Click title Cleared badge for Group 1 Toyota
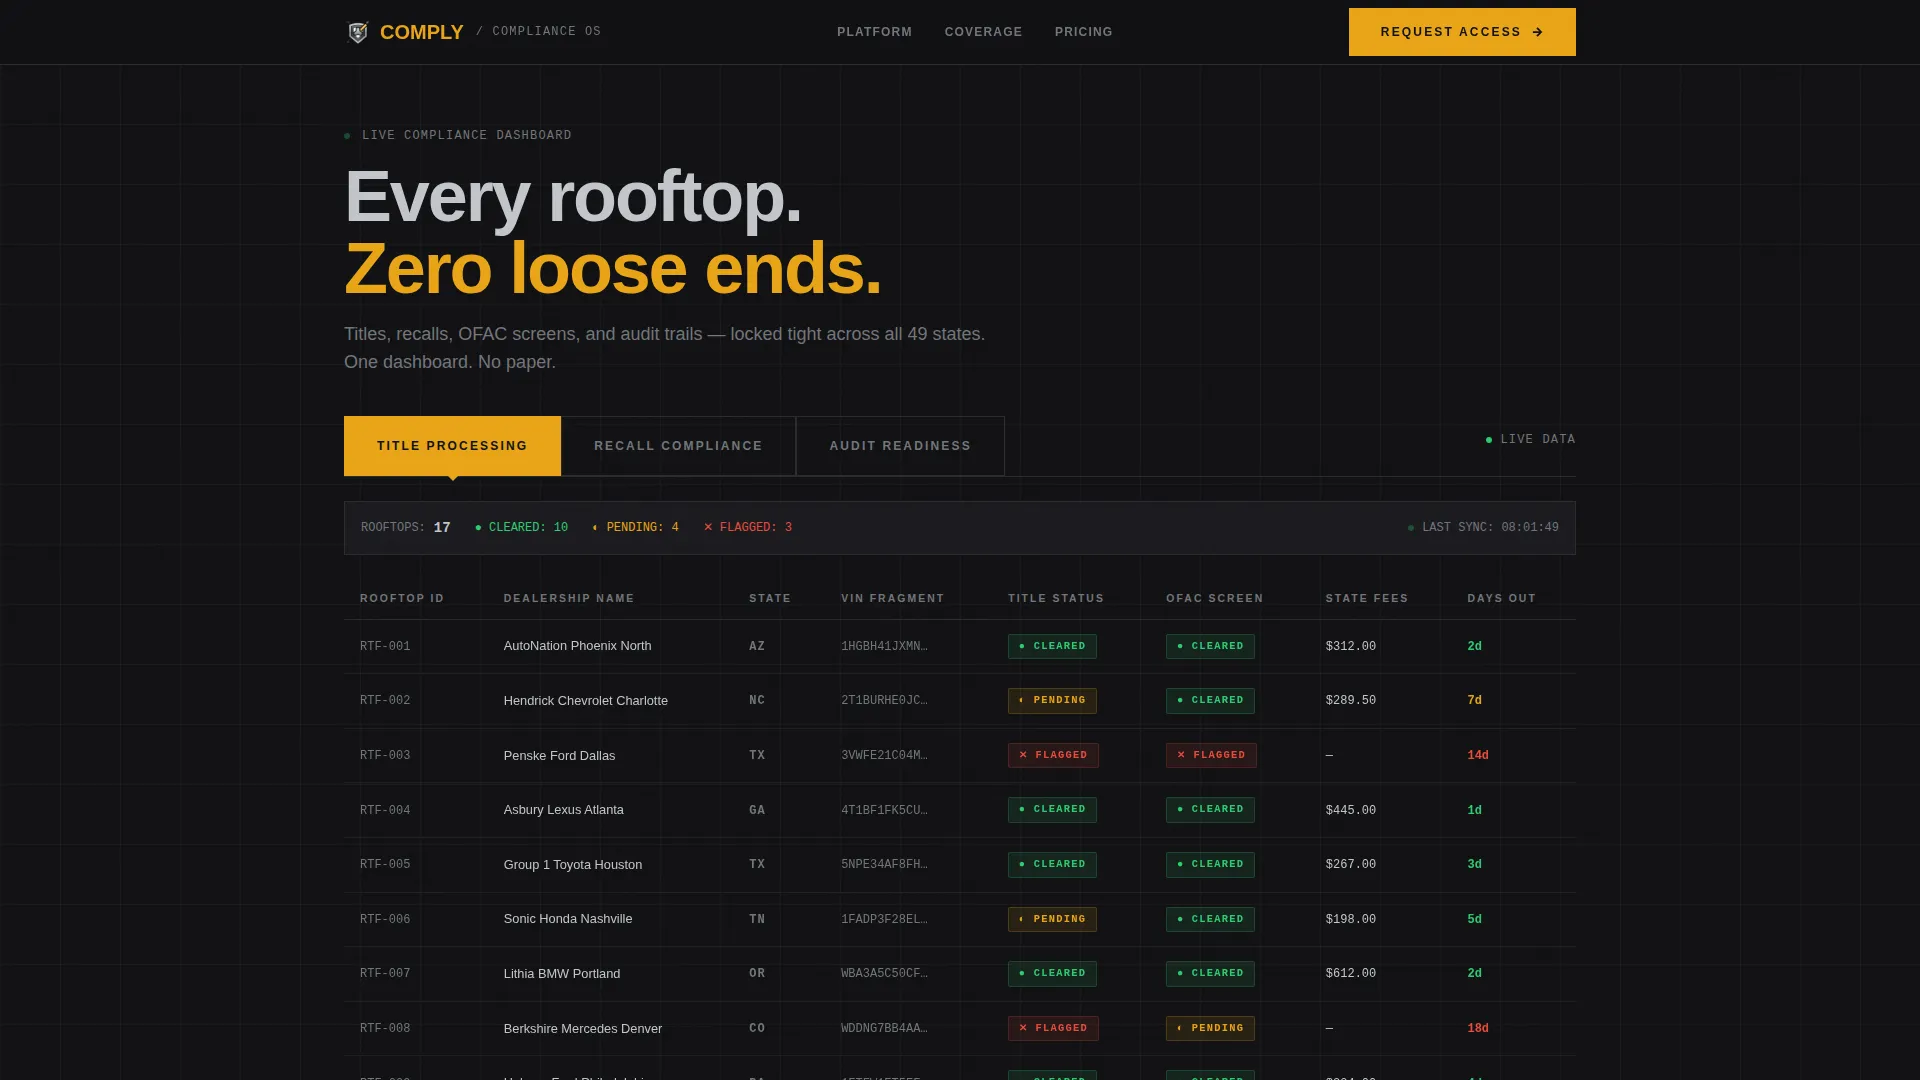 pos(1052,864)
